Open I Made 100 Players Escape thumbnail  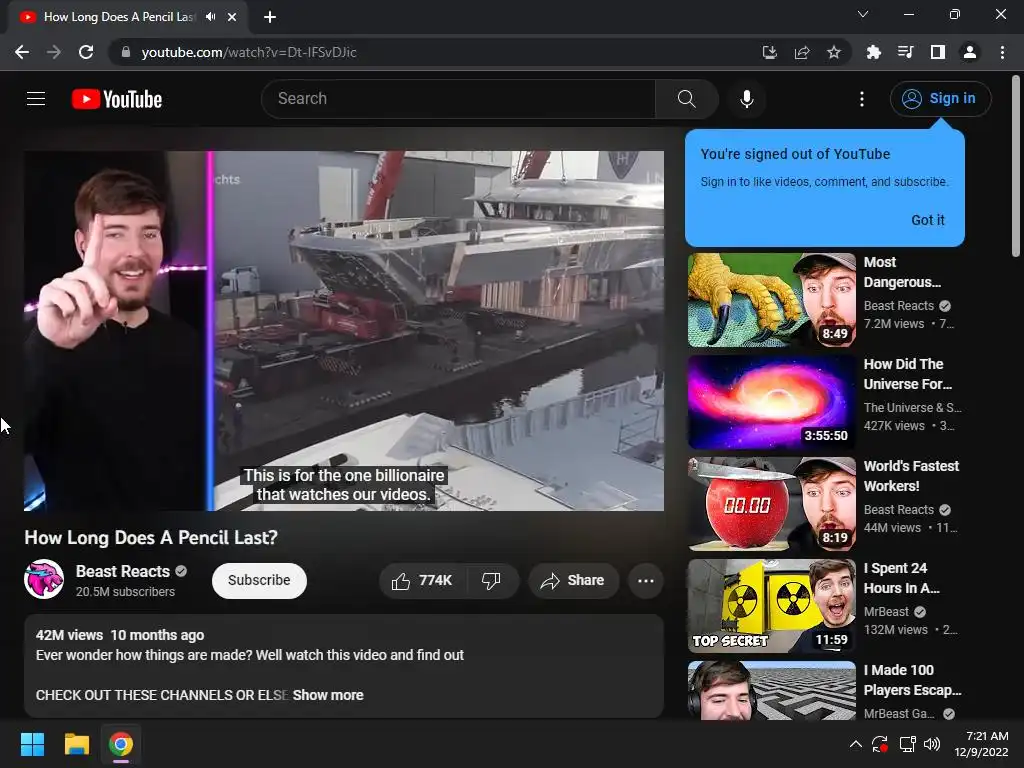771,691
